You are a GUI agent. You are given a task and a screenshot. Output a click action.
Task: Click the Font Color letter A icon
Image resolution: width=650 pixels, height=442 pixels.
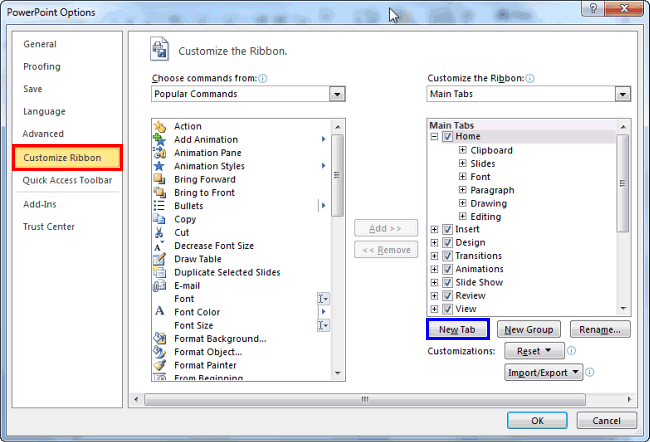[160, 312]
